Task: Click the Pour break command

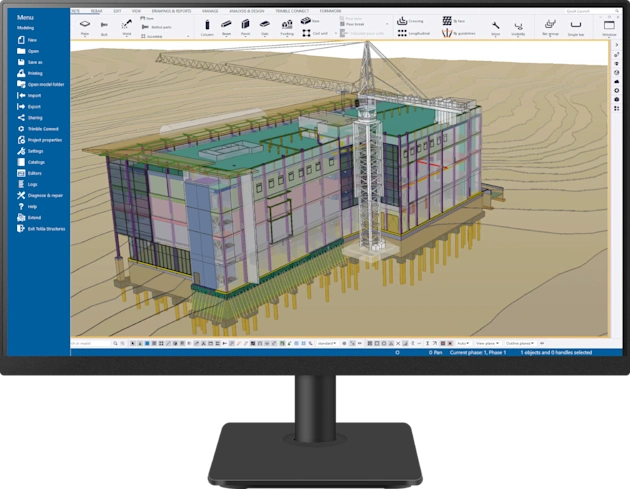Action: coord(352,24)
